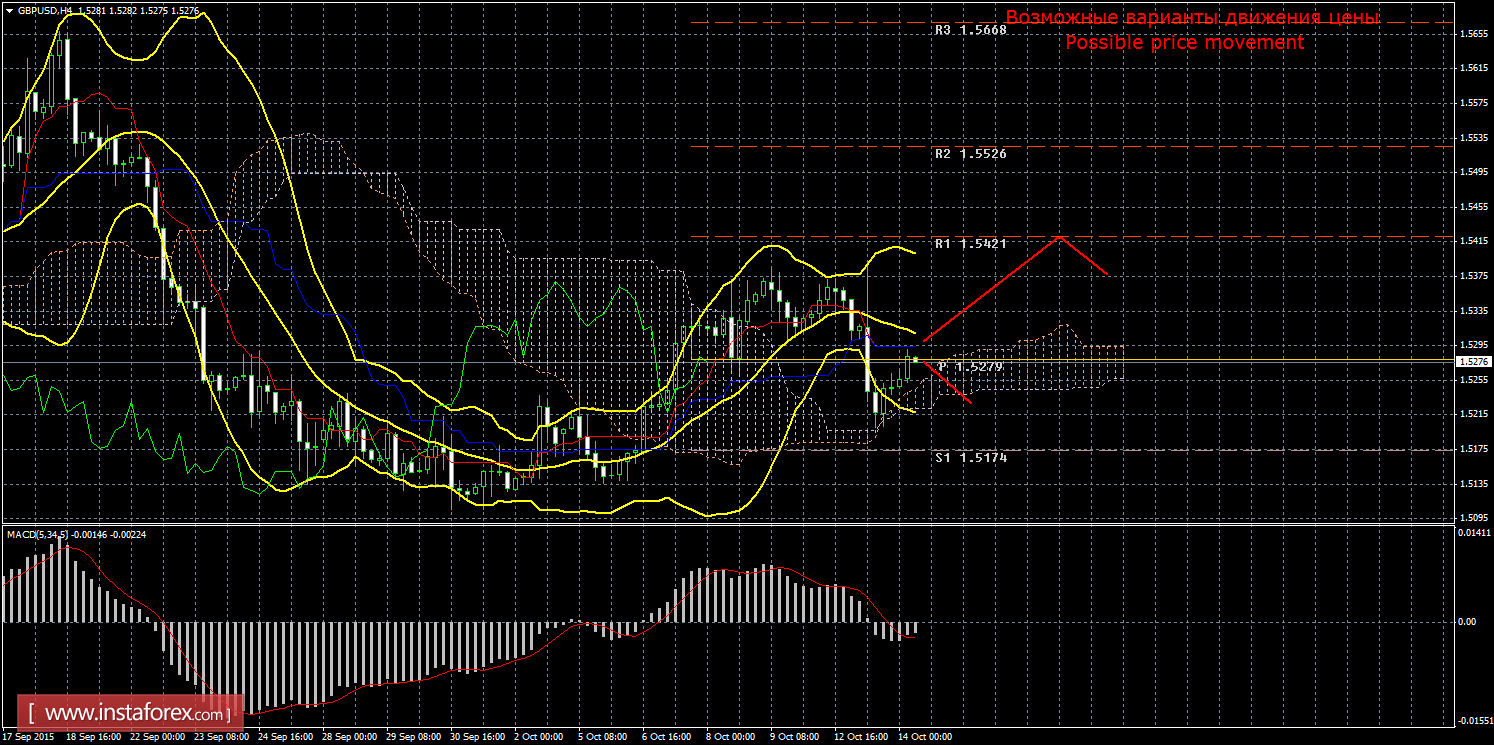
Task: Select the R1 1.5421 resistance label
Action: point(970,244)
